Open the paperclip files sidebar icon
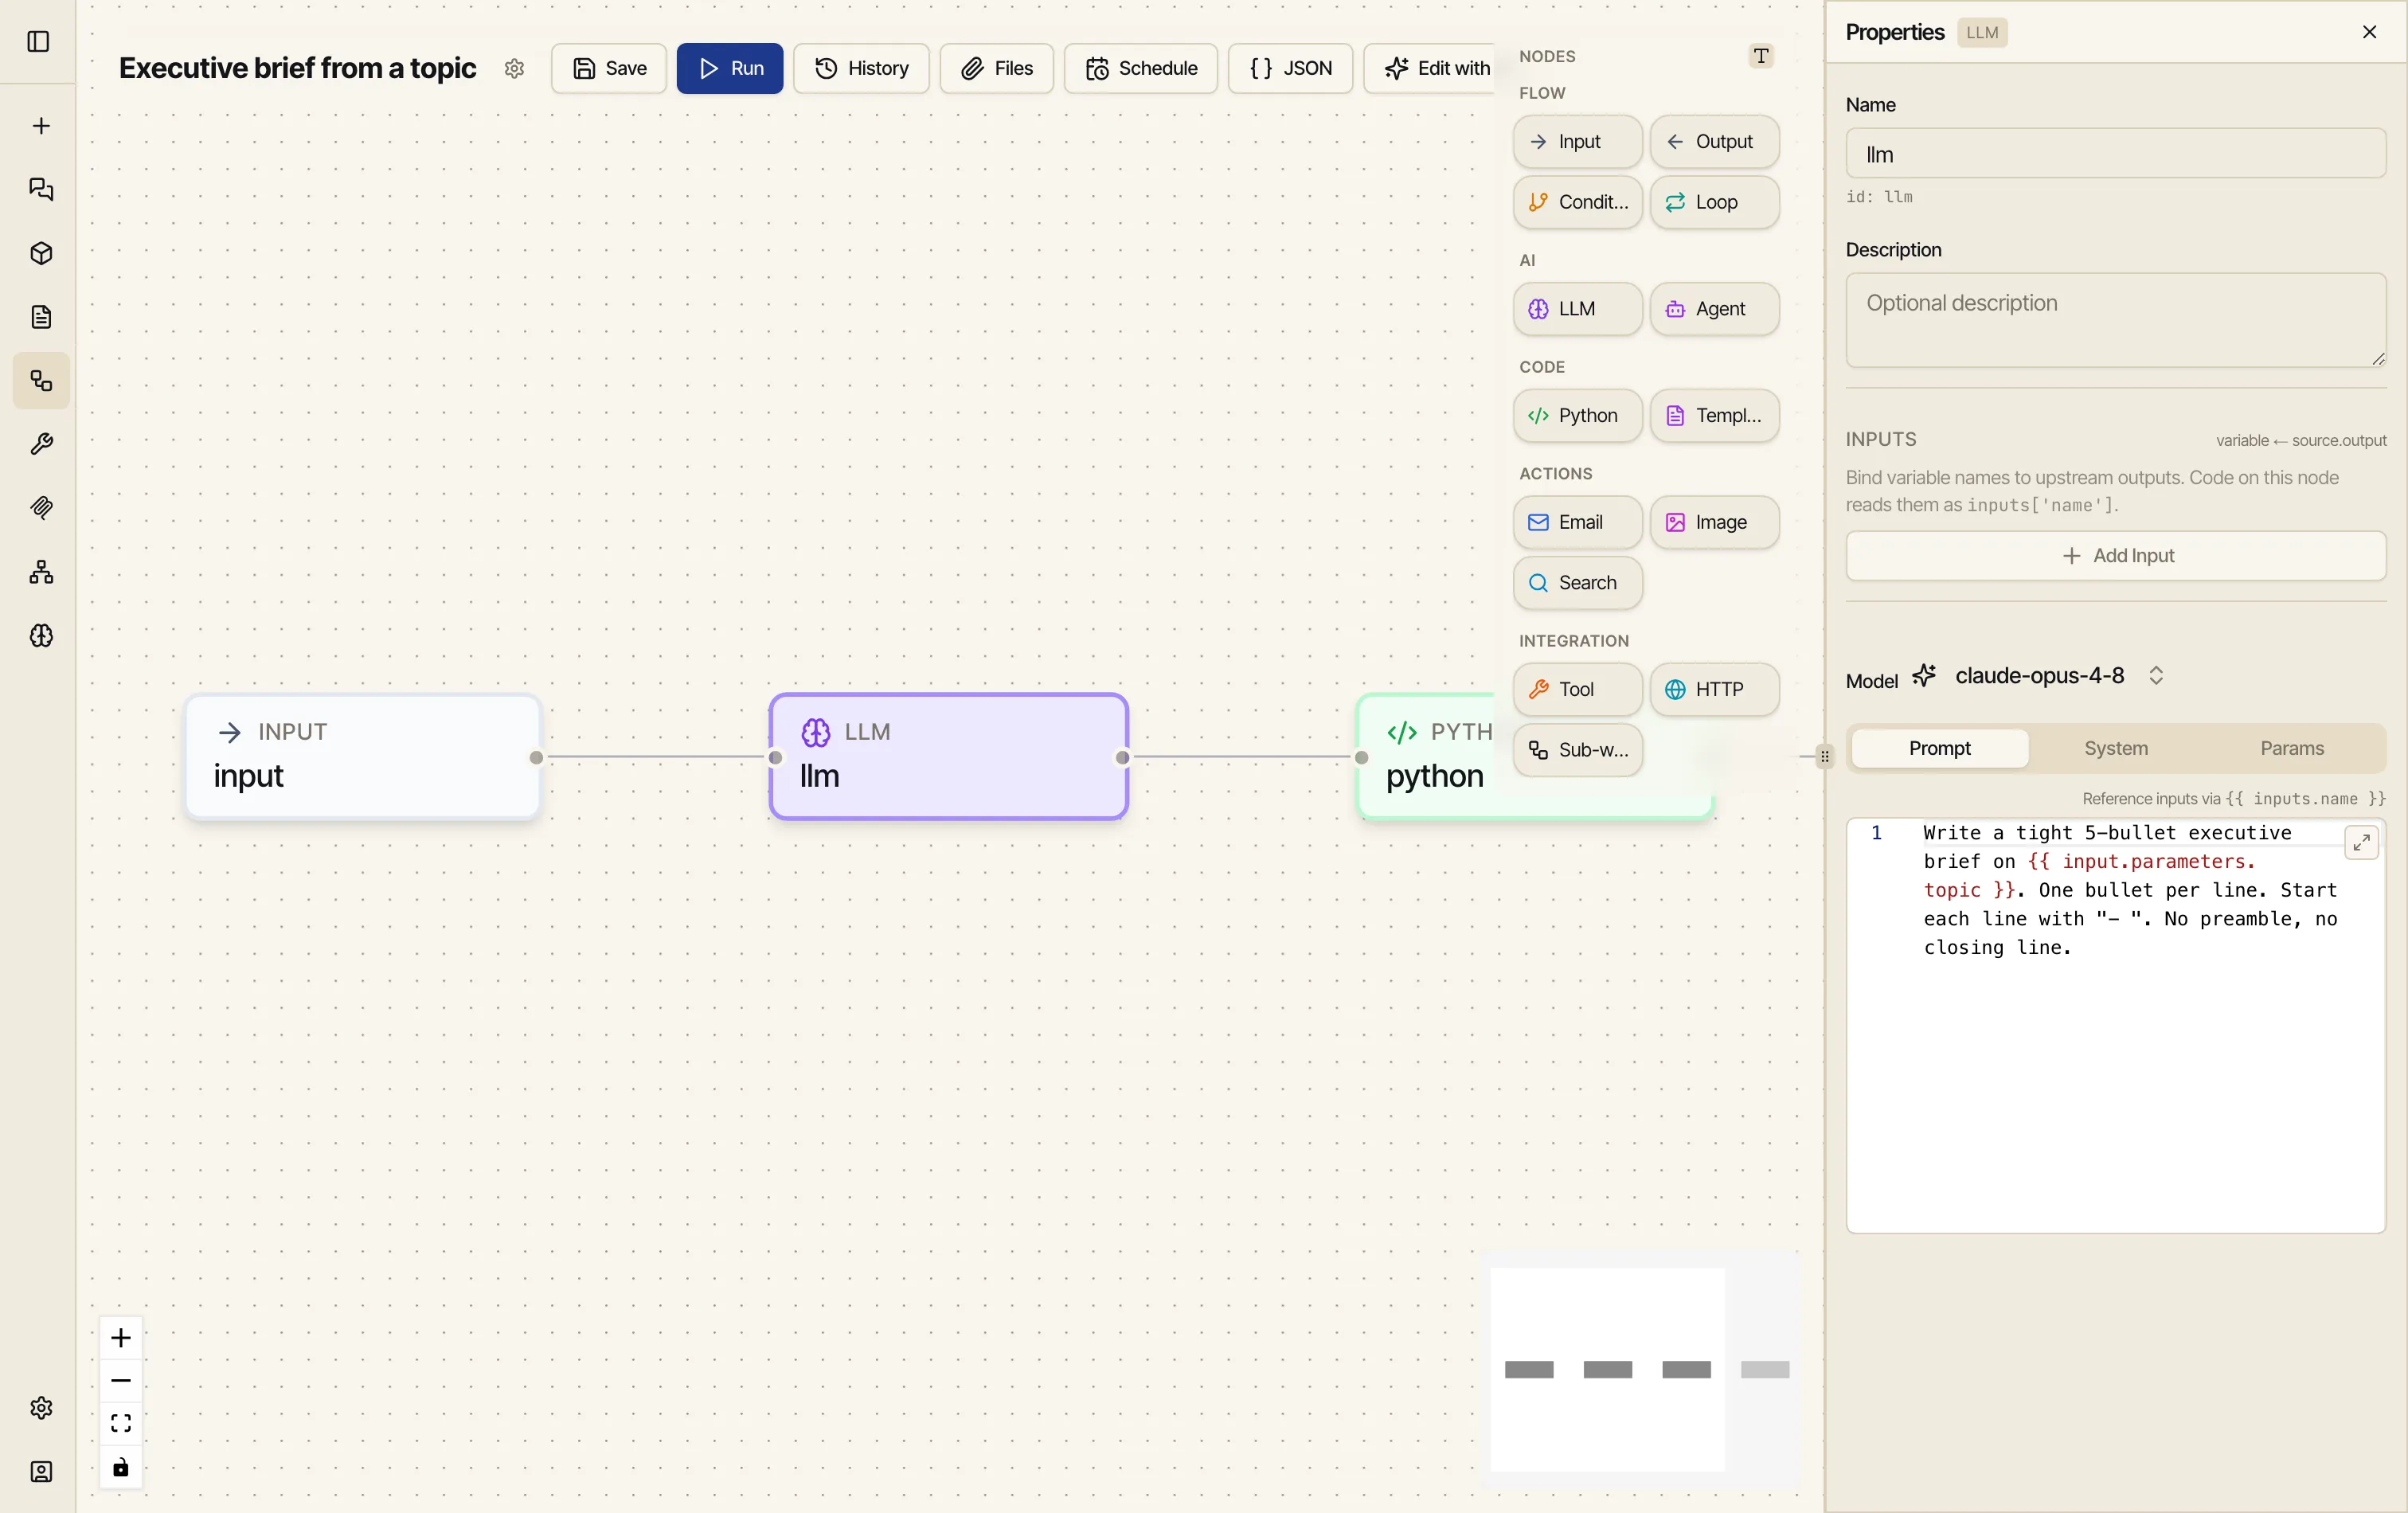 (x=41, y=508)
